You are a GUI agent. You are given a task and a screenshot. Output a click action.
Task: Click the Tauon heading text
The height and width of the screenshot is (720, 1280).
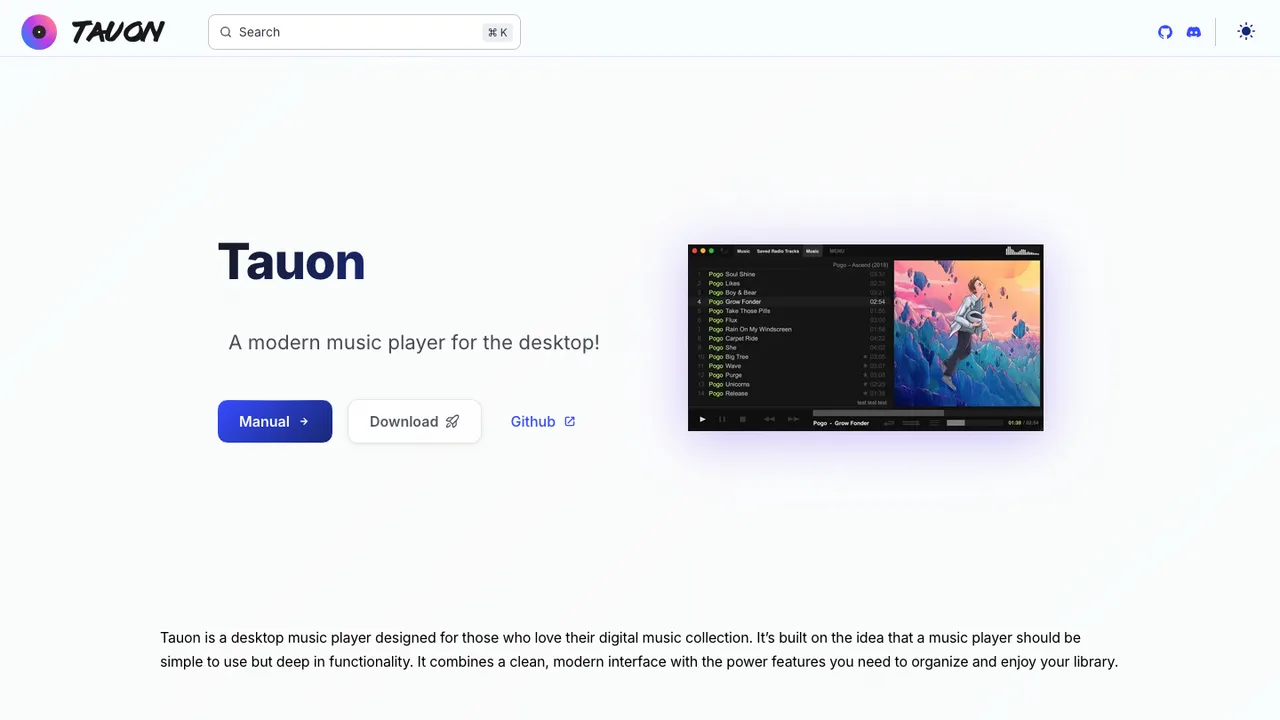(x=291, y=261)
